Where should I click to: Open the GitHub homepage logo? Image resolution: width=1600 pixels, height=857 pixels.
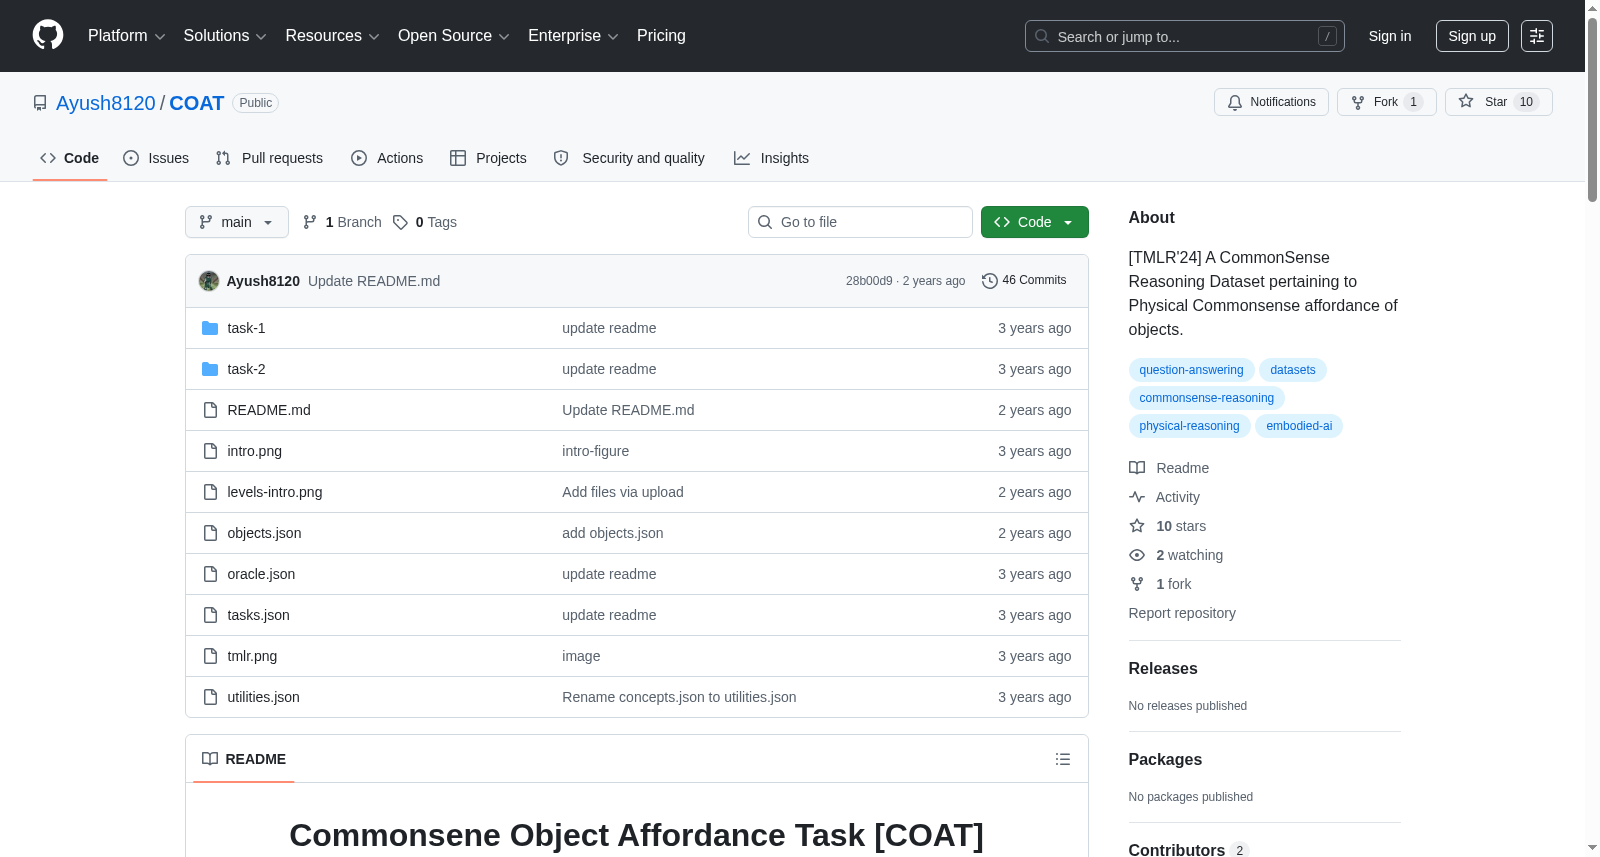click(x=48, y=35)
